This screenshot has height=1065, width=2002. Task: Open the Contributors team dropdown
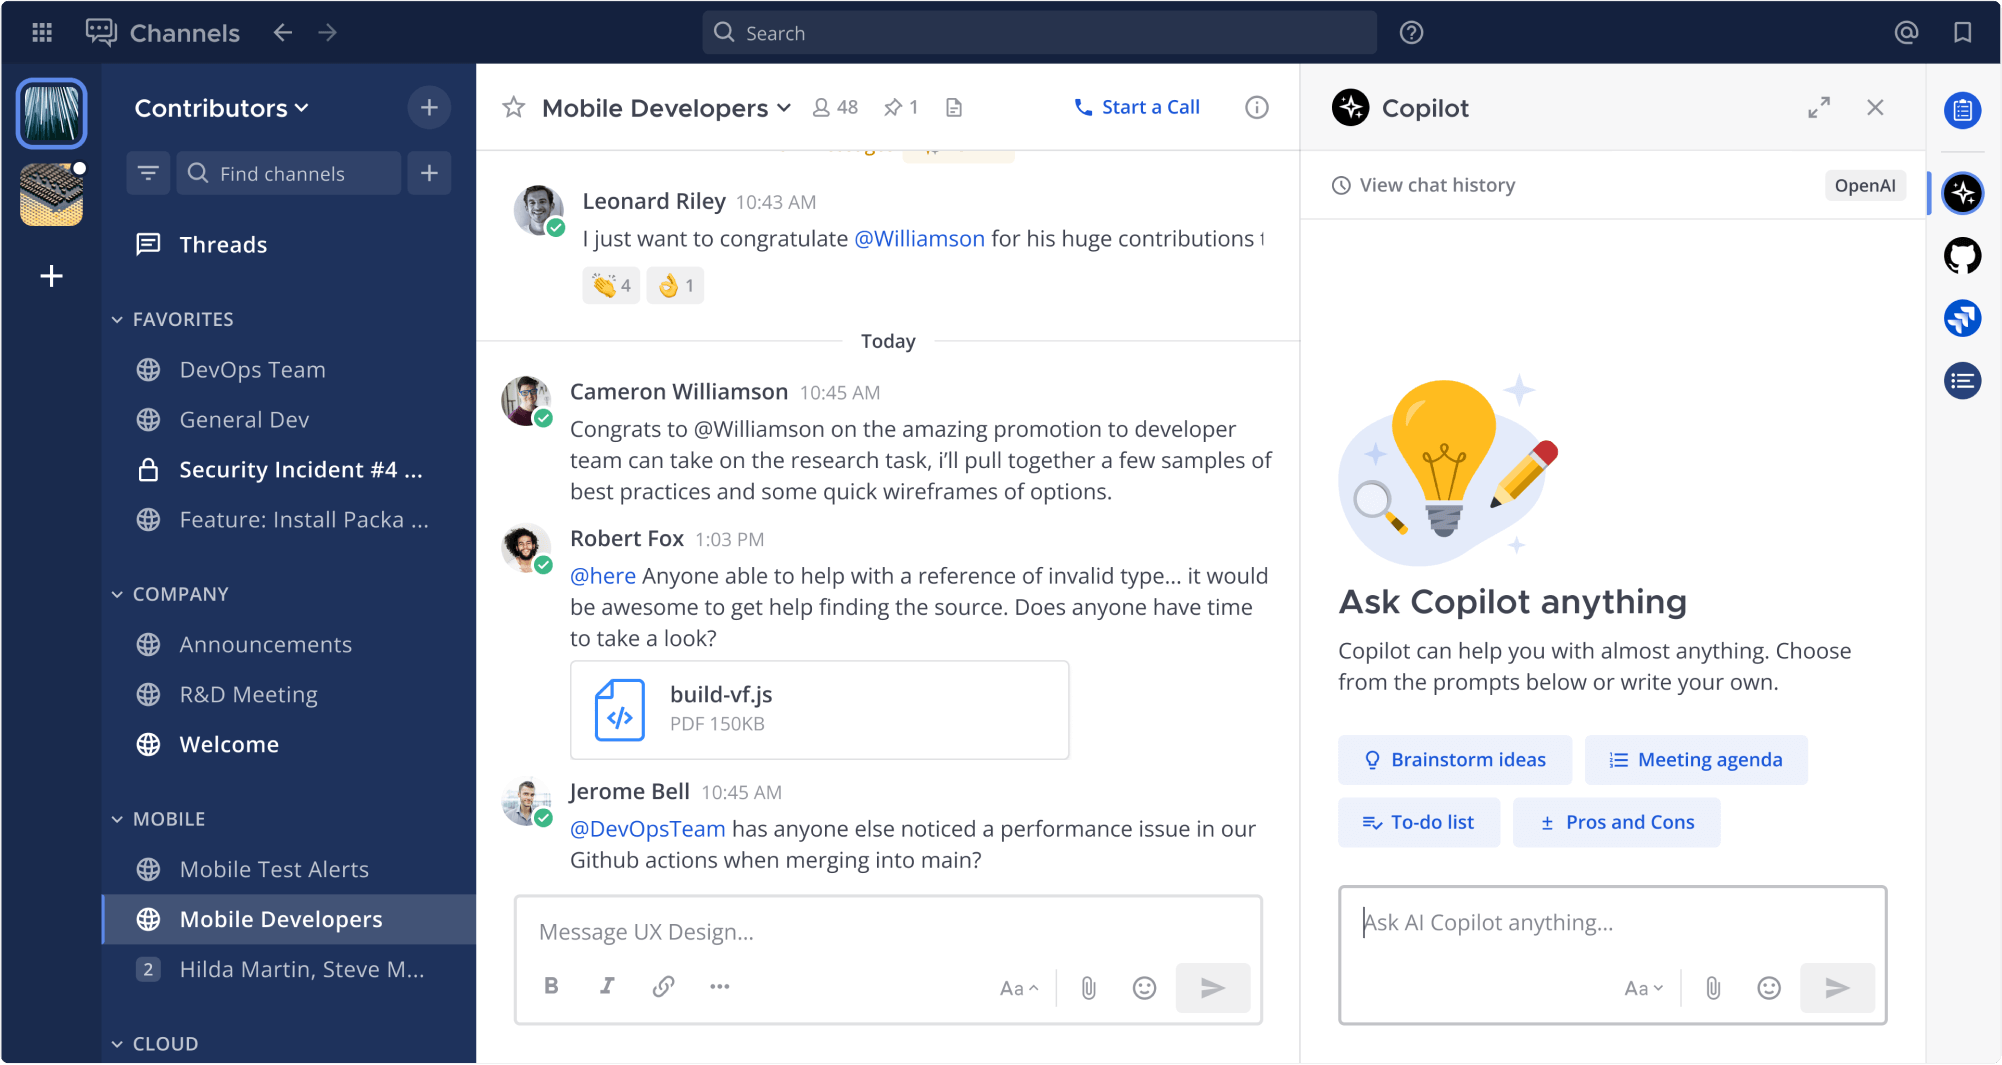click(x=222, y=108)
